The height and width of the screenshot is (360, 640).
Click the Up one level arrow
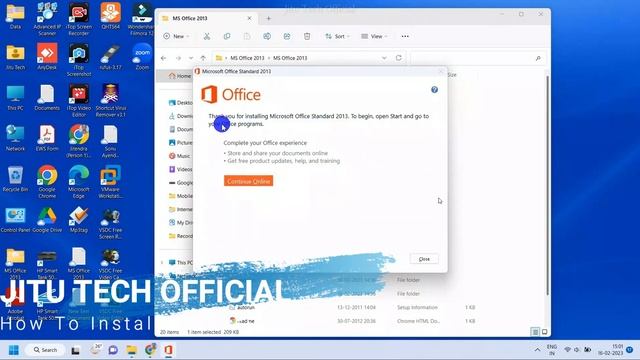click(203, 58)
